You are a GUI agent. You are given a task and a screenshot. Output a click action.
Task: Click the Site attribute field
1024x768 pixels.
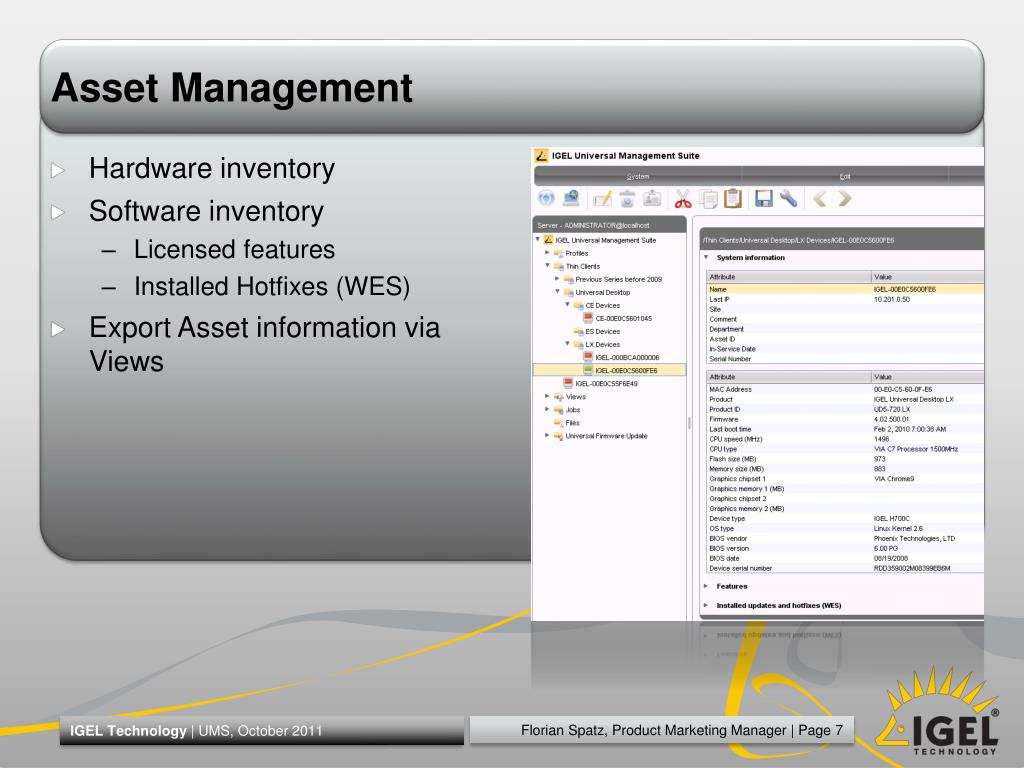[x=845, y=310]
